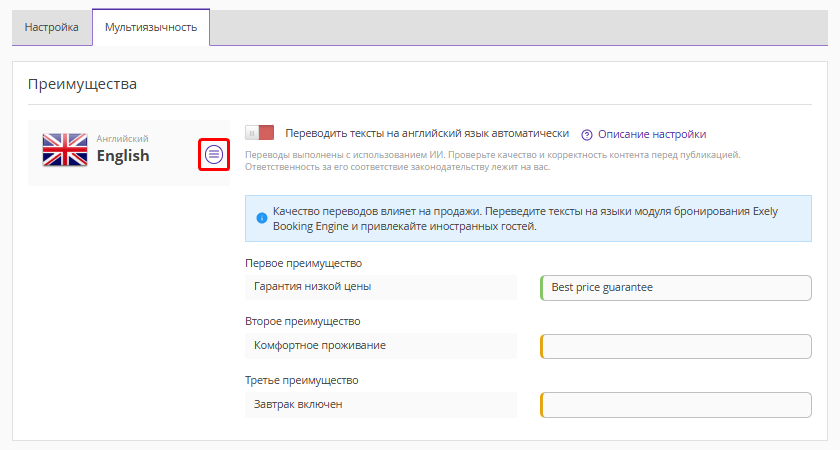The image size is (840, 450).
Task: Click the British flag icon
Action: point(65,149)
